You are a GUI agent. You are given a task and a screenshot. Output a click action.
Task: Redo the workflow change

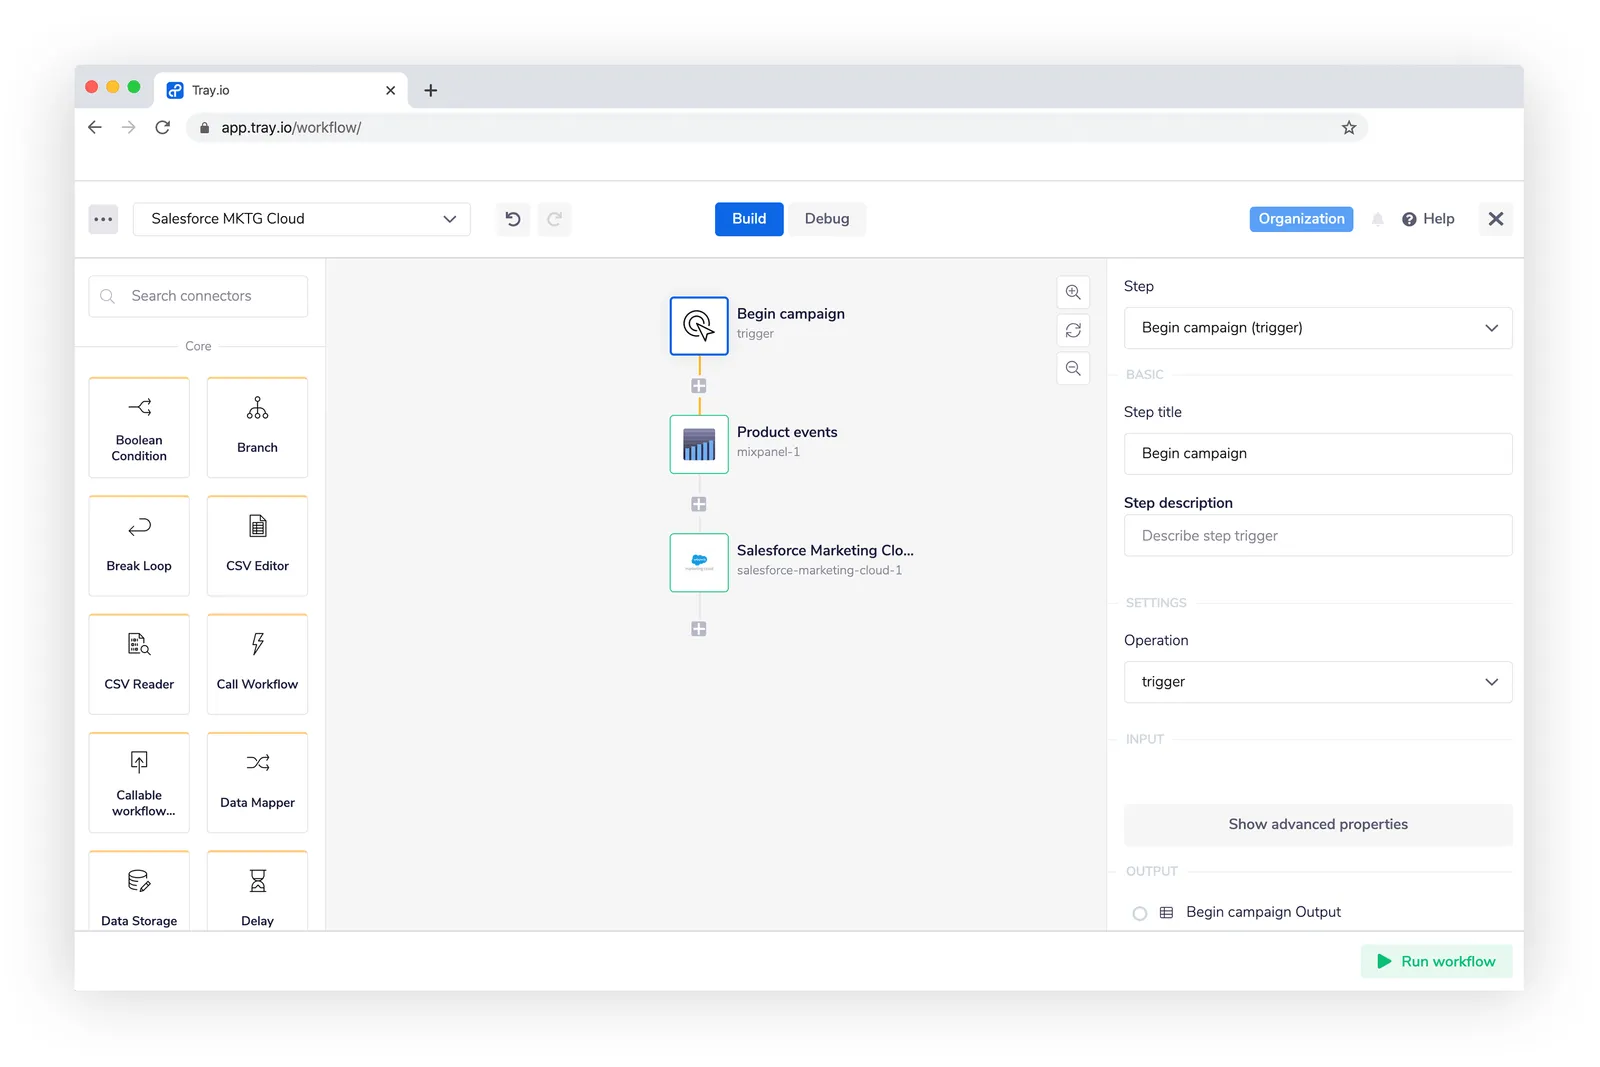(554, 219)
